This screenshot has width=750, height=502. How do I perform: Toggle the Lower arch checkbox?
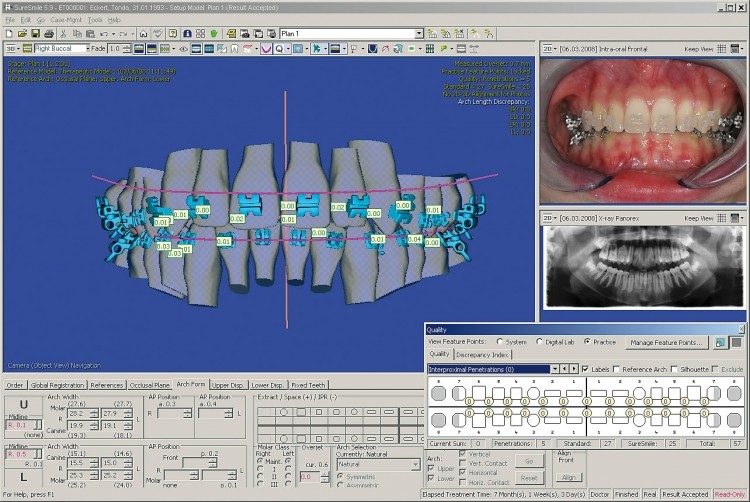[431, 478]
